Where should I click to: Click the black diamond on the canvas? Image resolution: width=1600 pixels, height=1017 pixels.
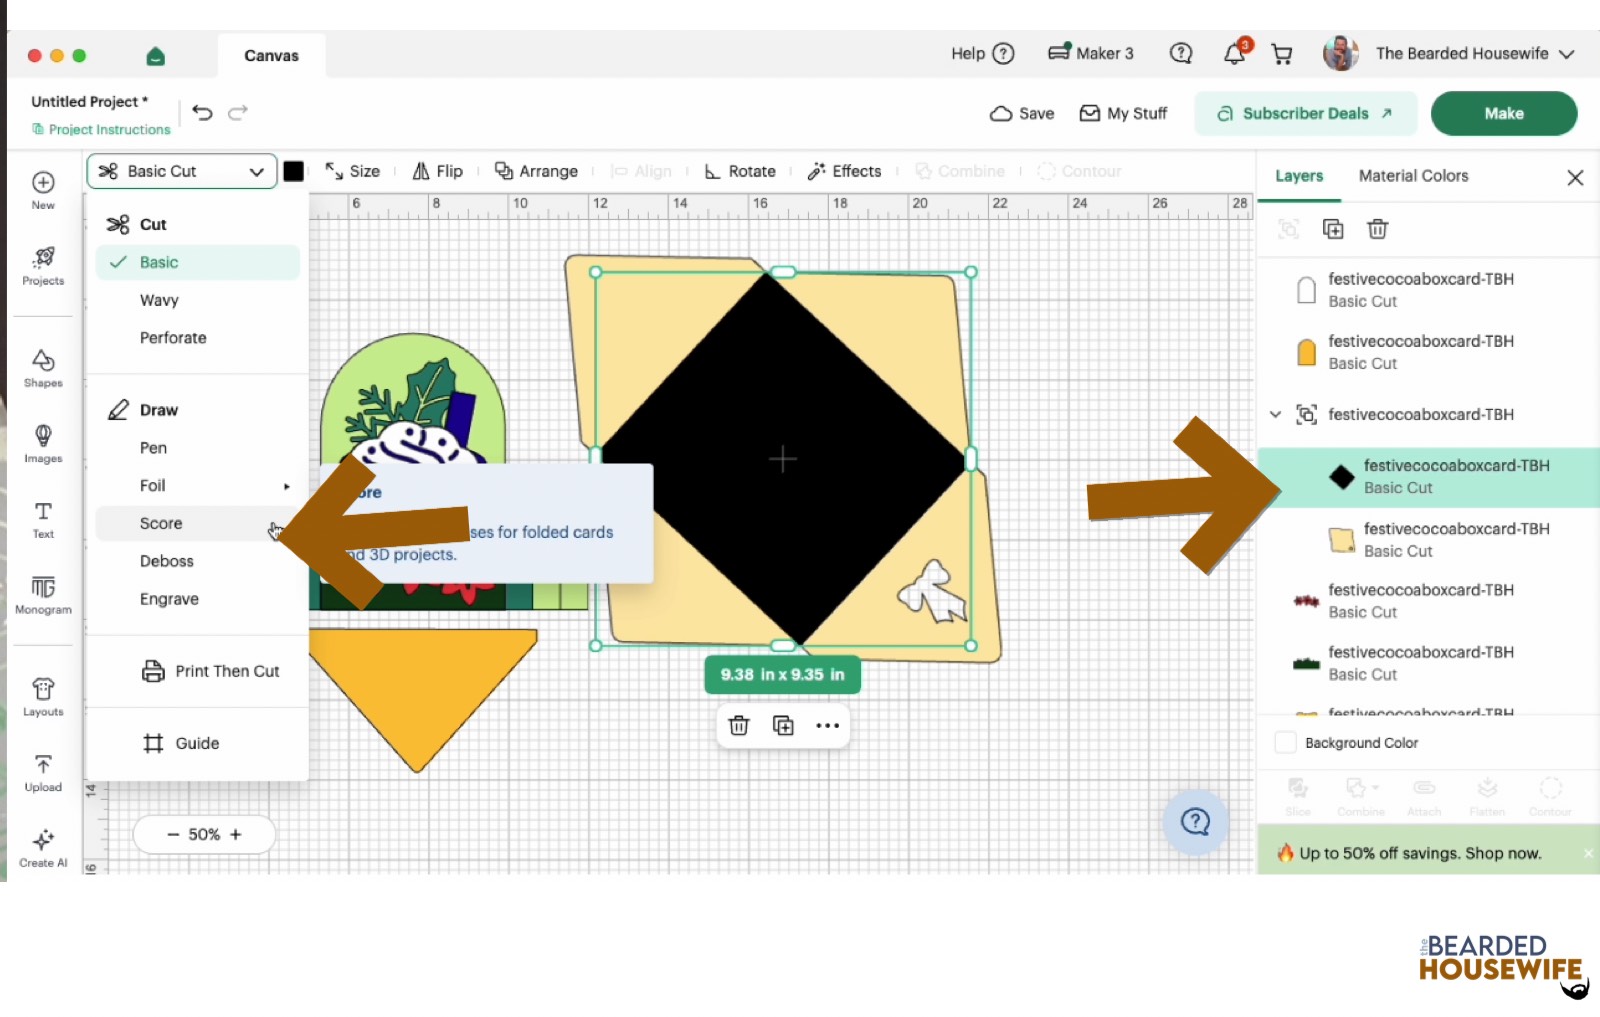pyautogui.click(x=783, y=459)
